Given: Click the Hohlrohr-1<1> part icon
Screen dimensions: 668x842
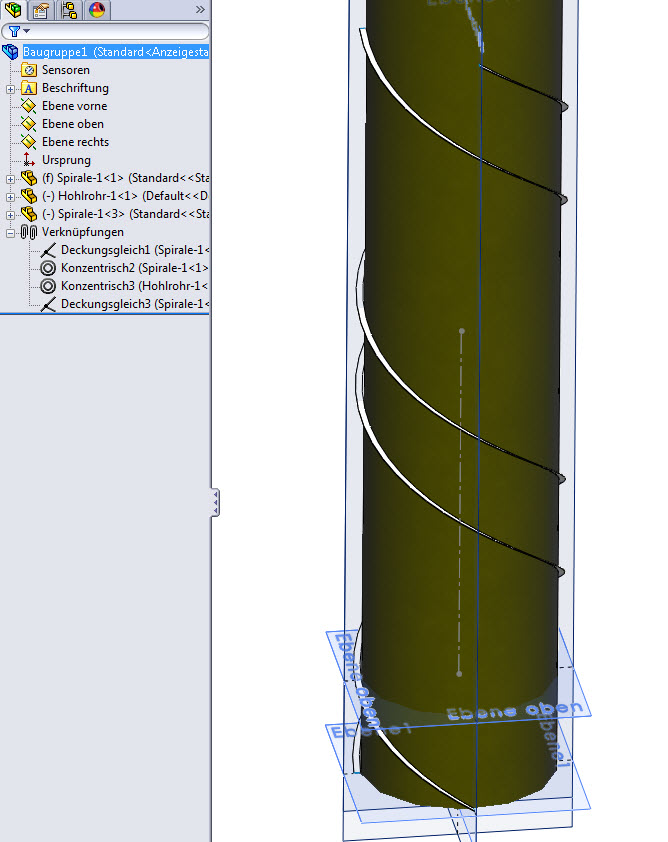Looking at the screenshot, I should (28, 196).
